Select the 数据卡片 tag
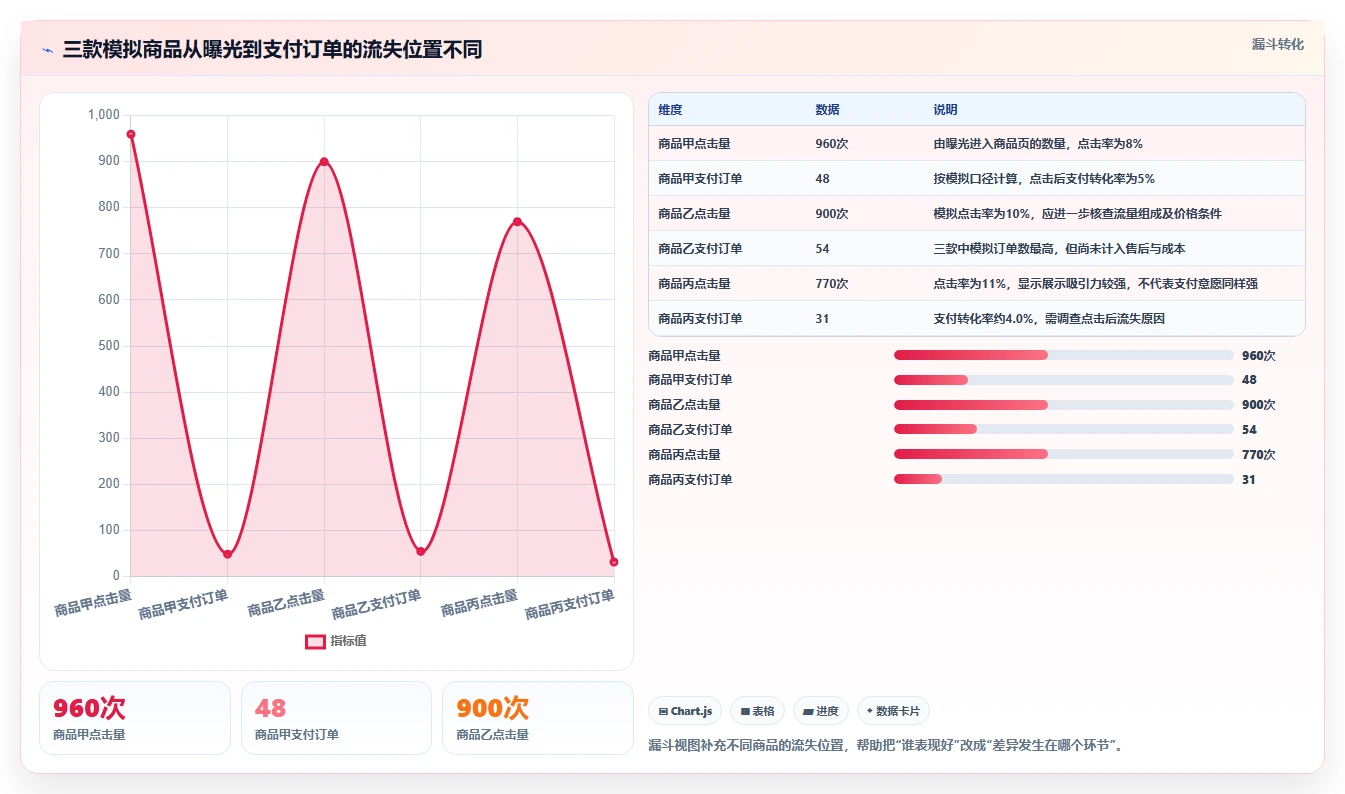Image resolution: width=1345 pixels, height=794 pixels. tap(892, 711)
